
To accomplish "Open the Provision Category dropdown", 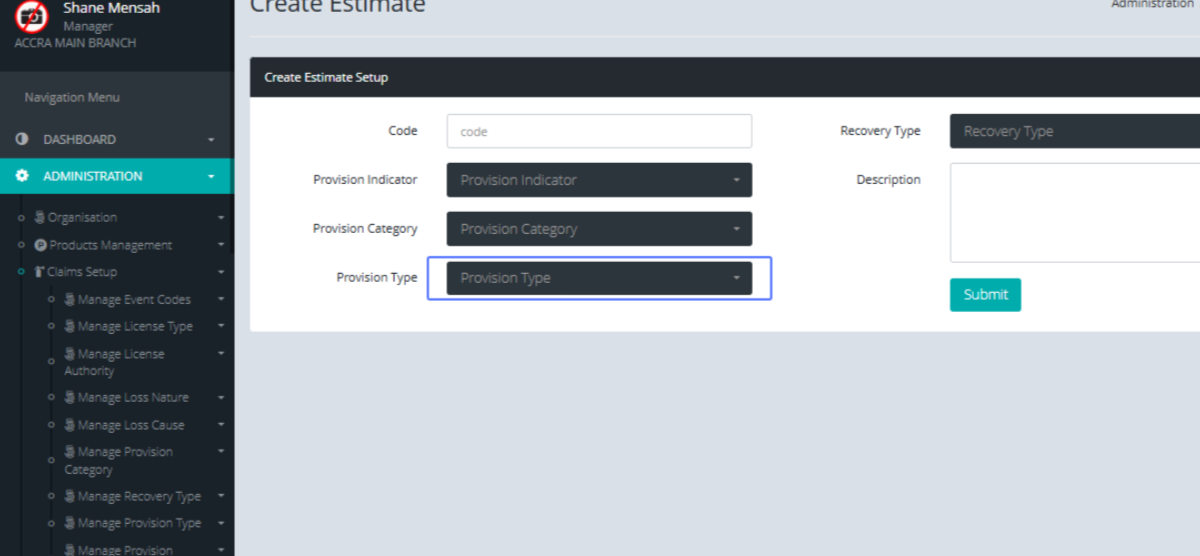I will [x=598, y=229].
